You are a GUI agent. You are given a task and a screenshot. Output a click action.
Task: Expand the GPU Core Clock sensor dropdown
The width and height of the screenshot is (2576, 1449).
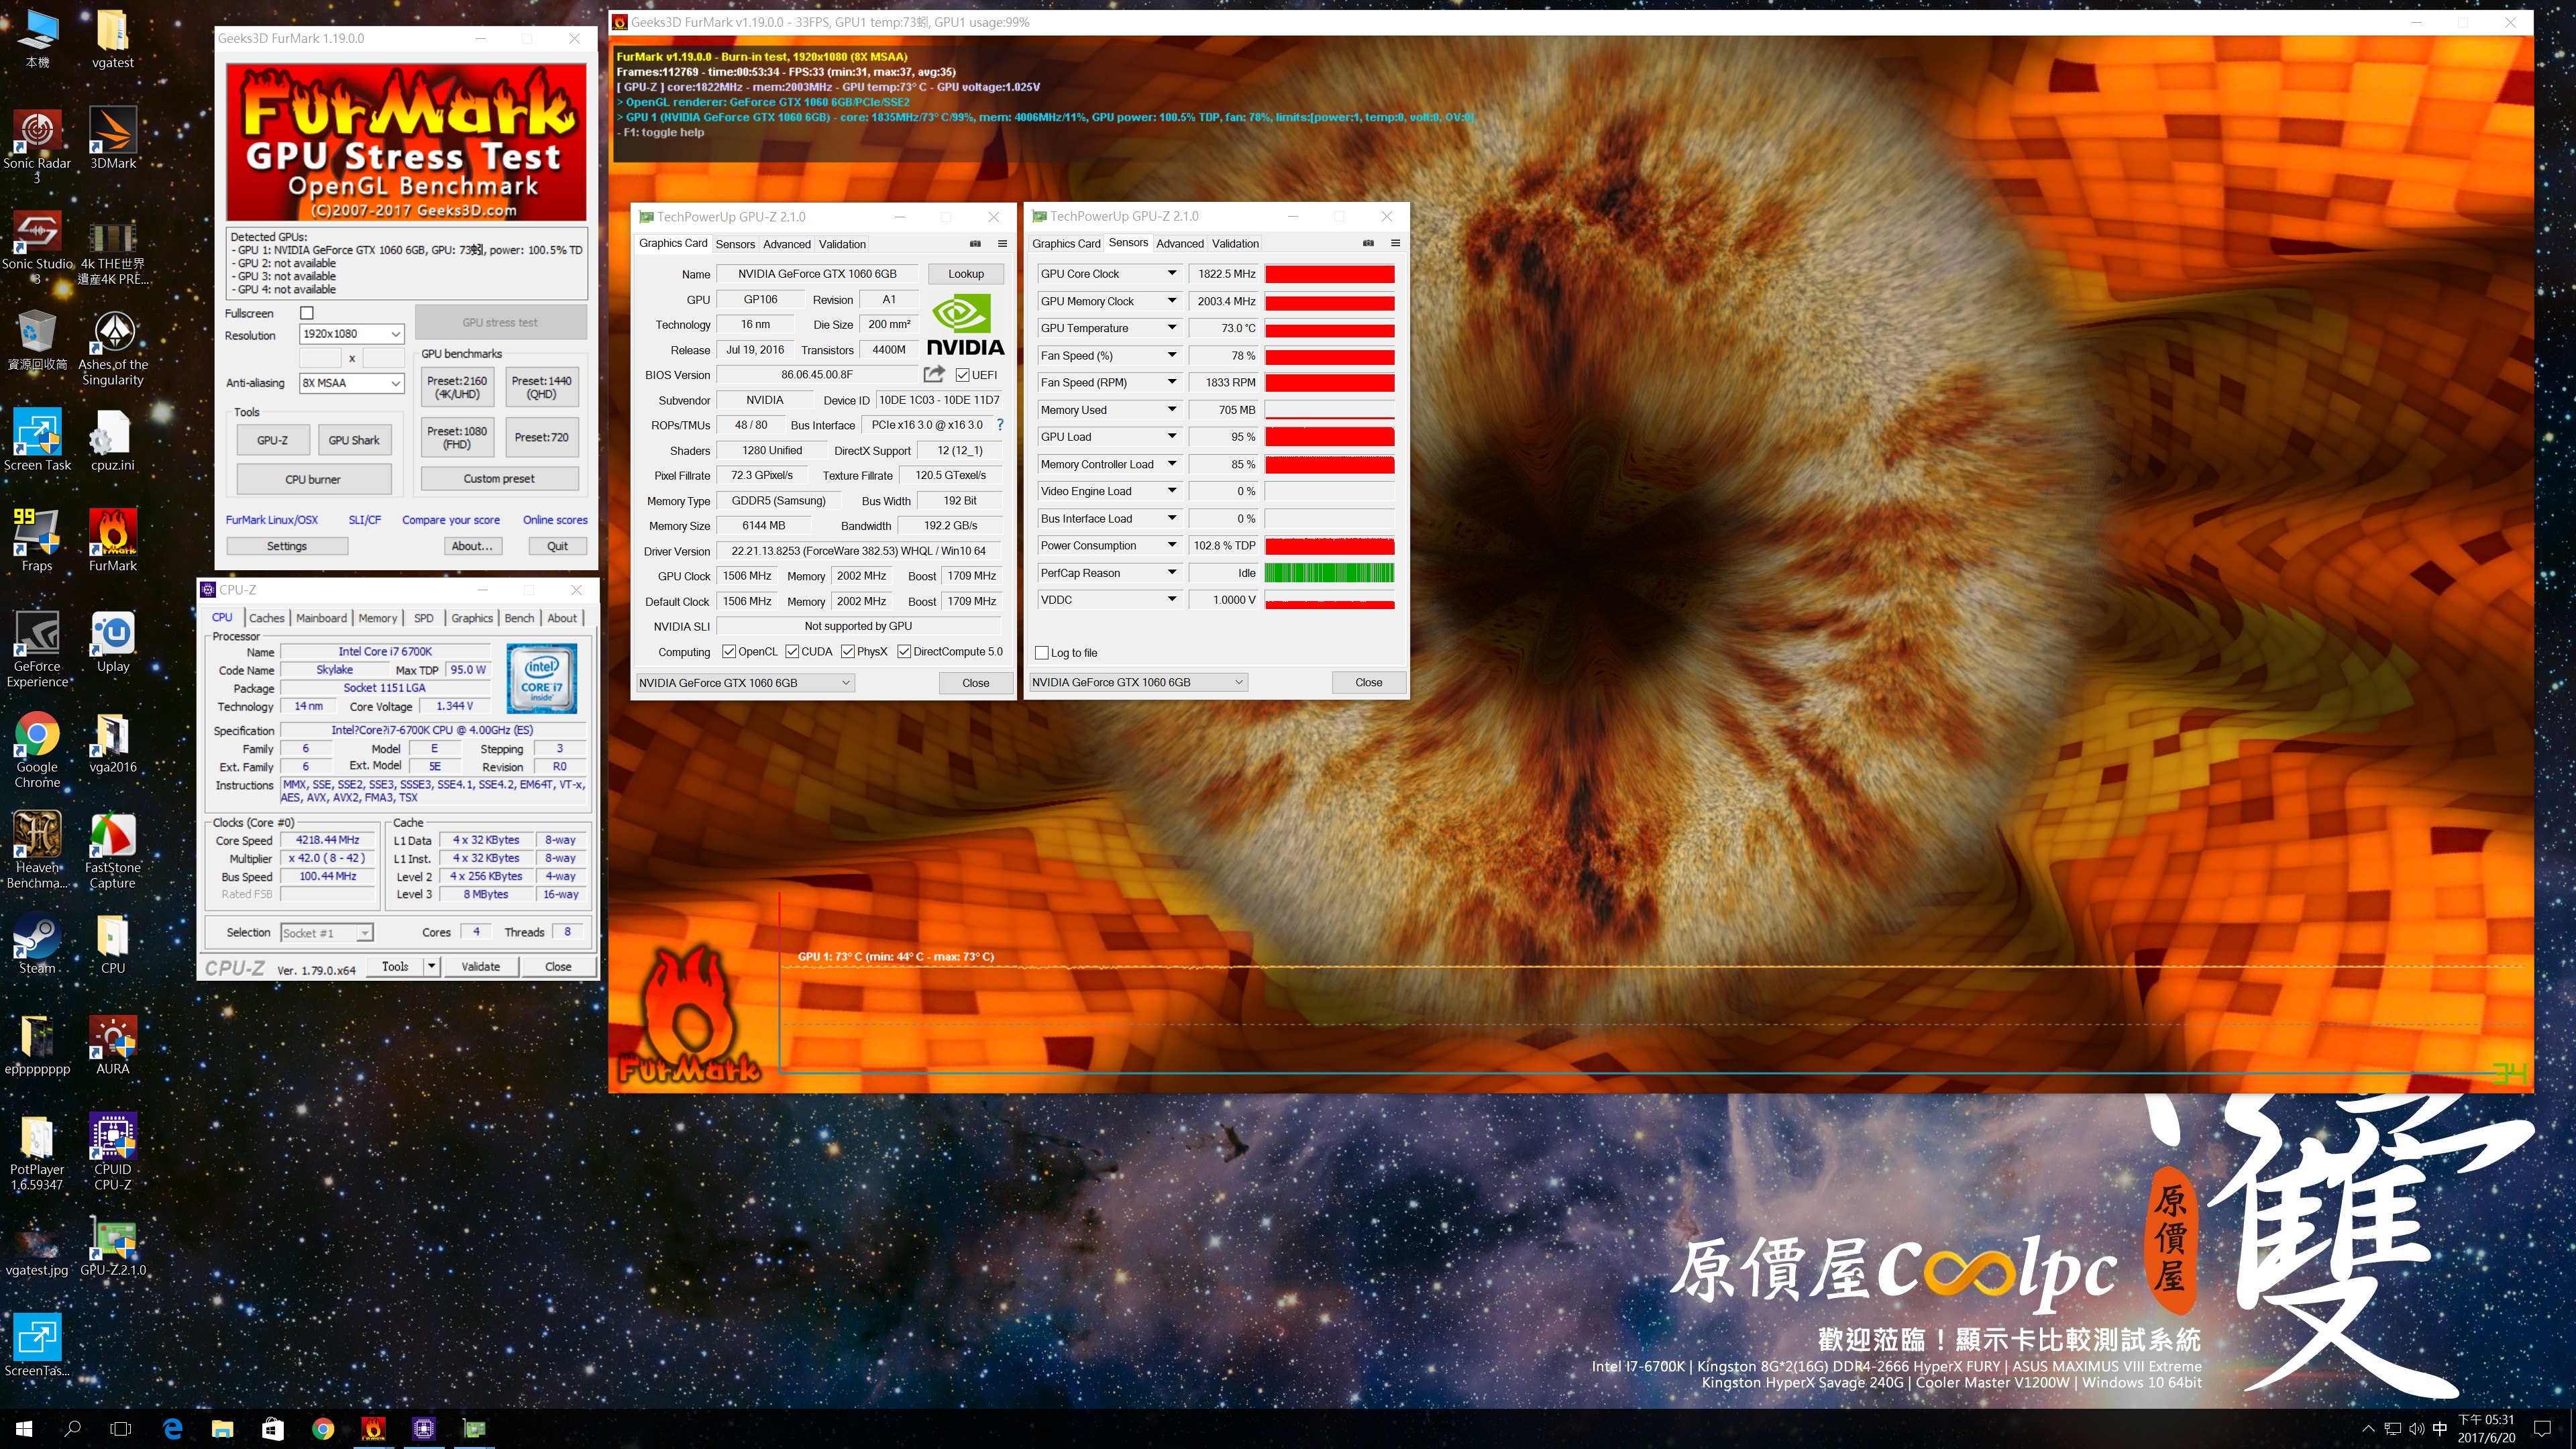point(1172,273)
